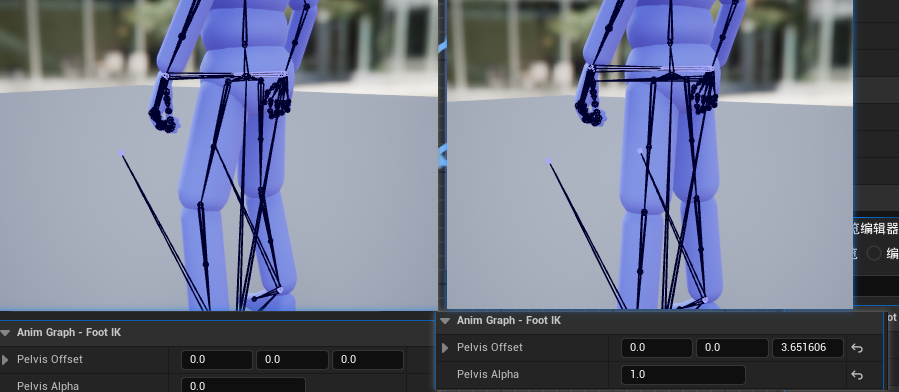Click the 编辑器 label text
The width and height of the screenshot is (899, 392).
877,229
